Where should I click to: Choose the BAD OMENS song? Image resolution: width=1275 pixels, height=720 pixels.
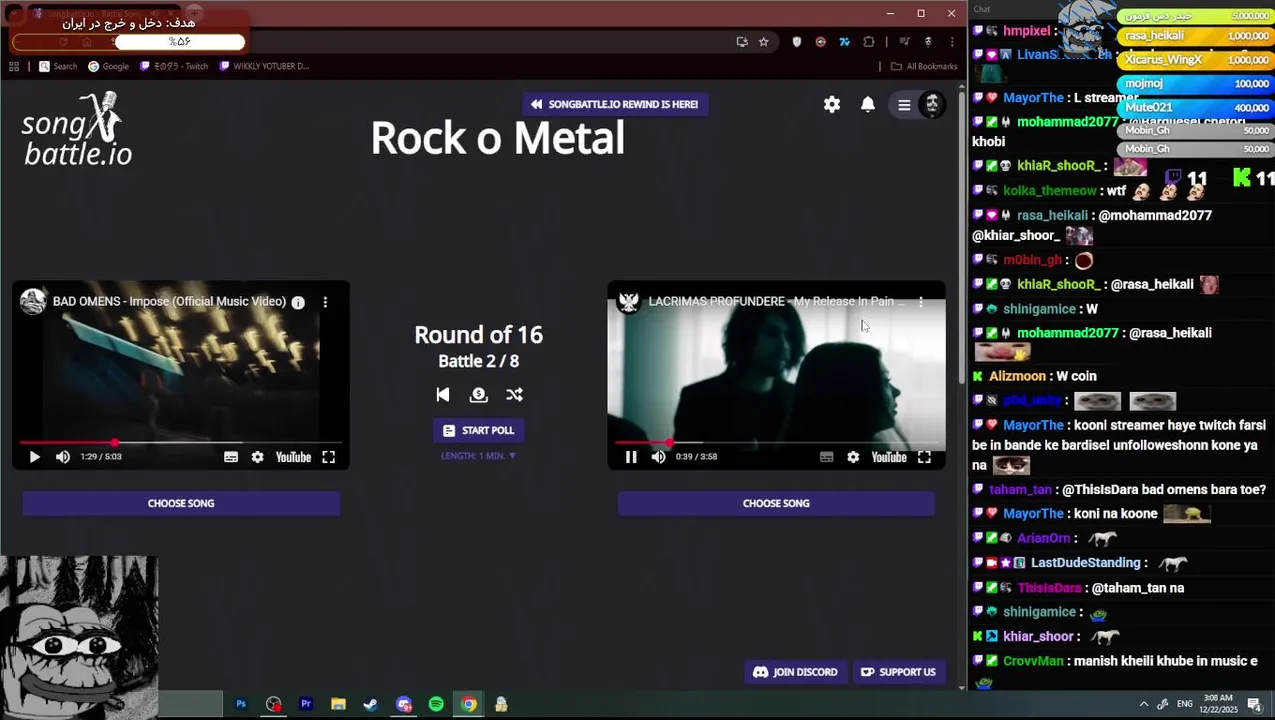(x=181, y=503)
